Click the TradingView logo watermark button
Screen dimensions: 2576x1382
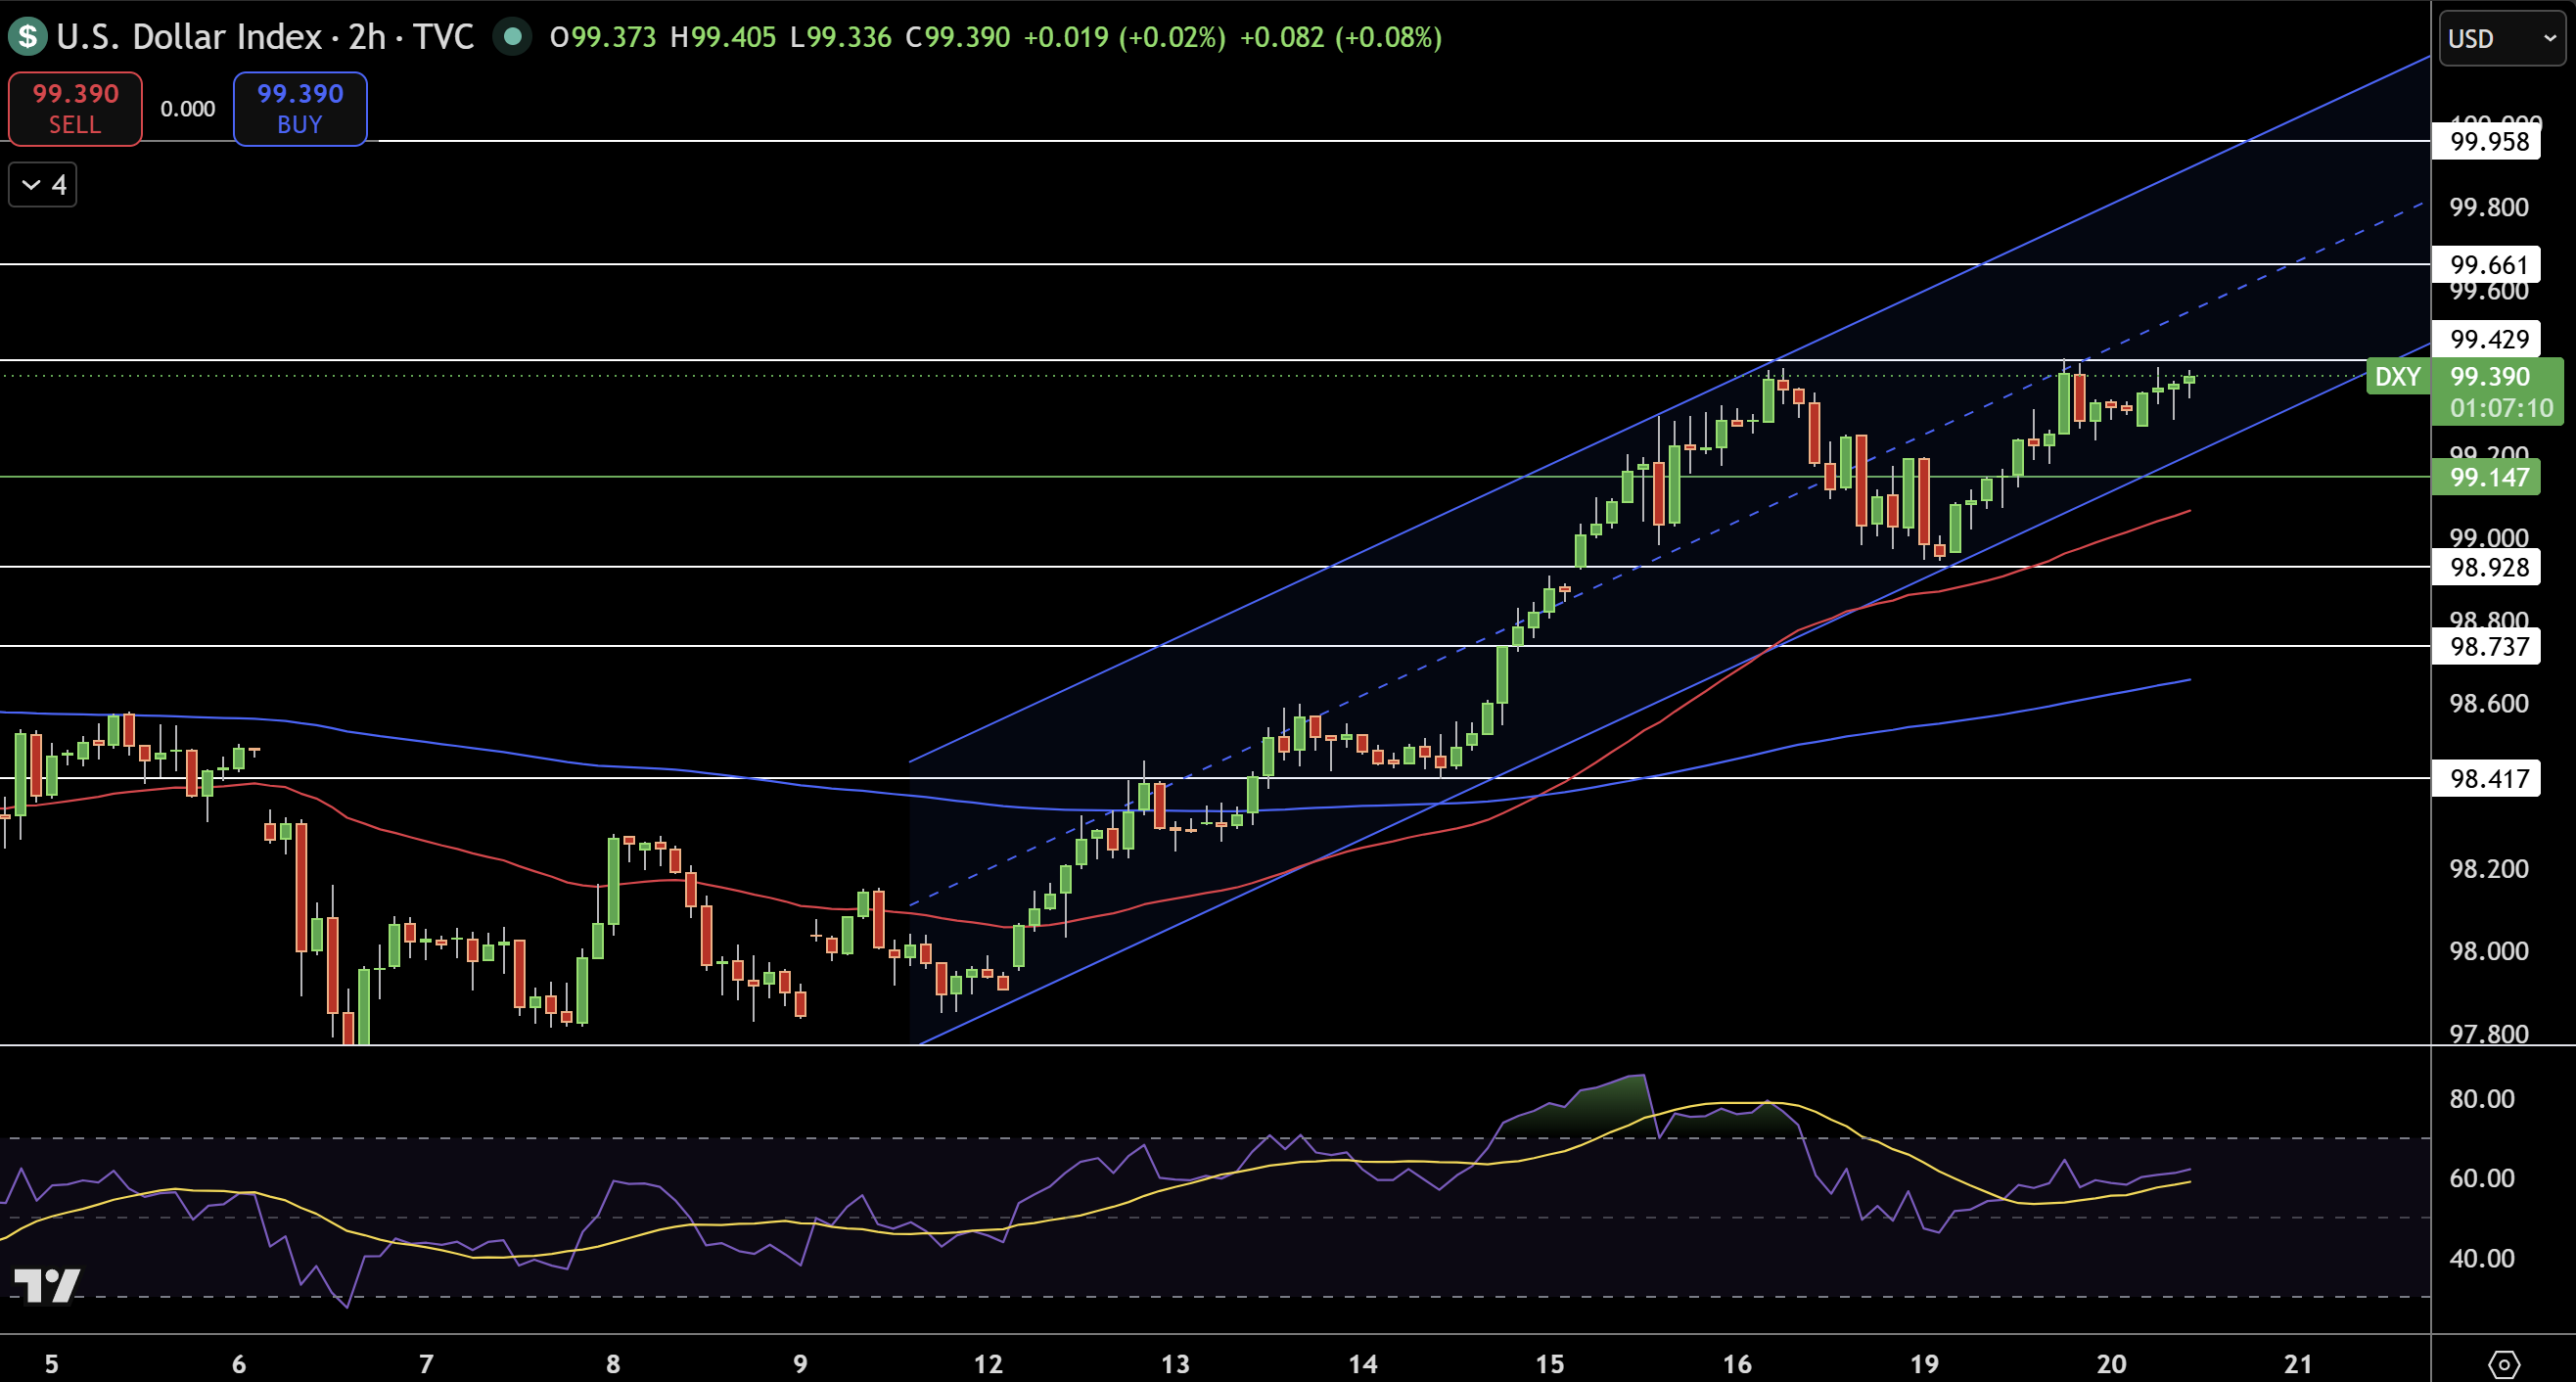(x=46, y=1285)
